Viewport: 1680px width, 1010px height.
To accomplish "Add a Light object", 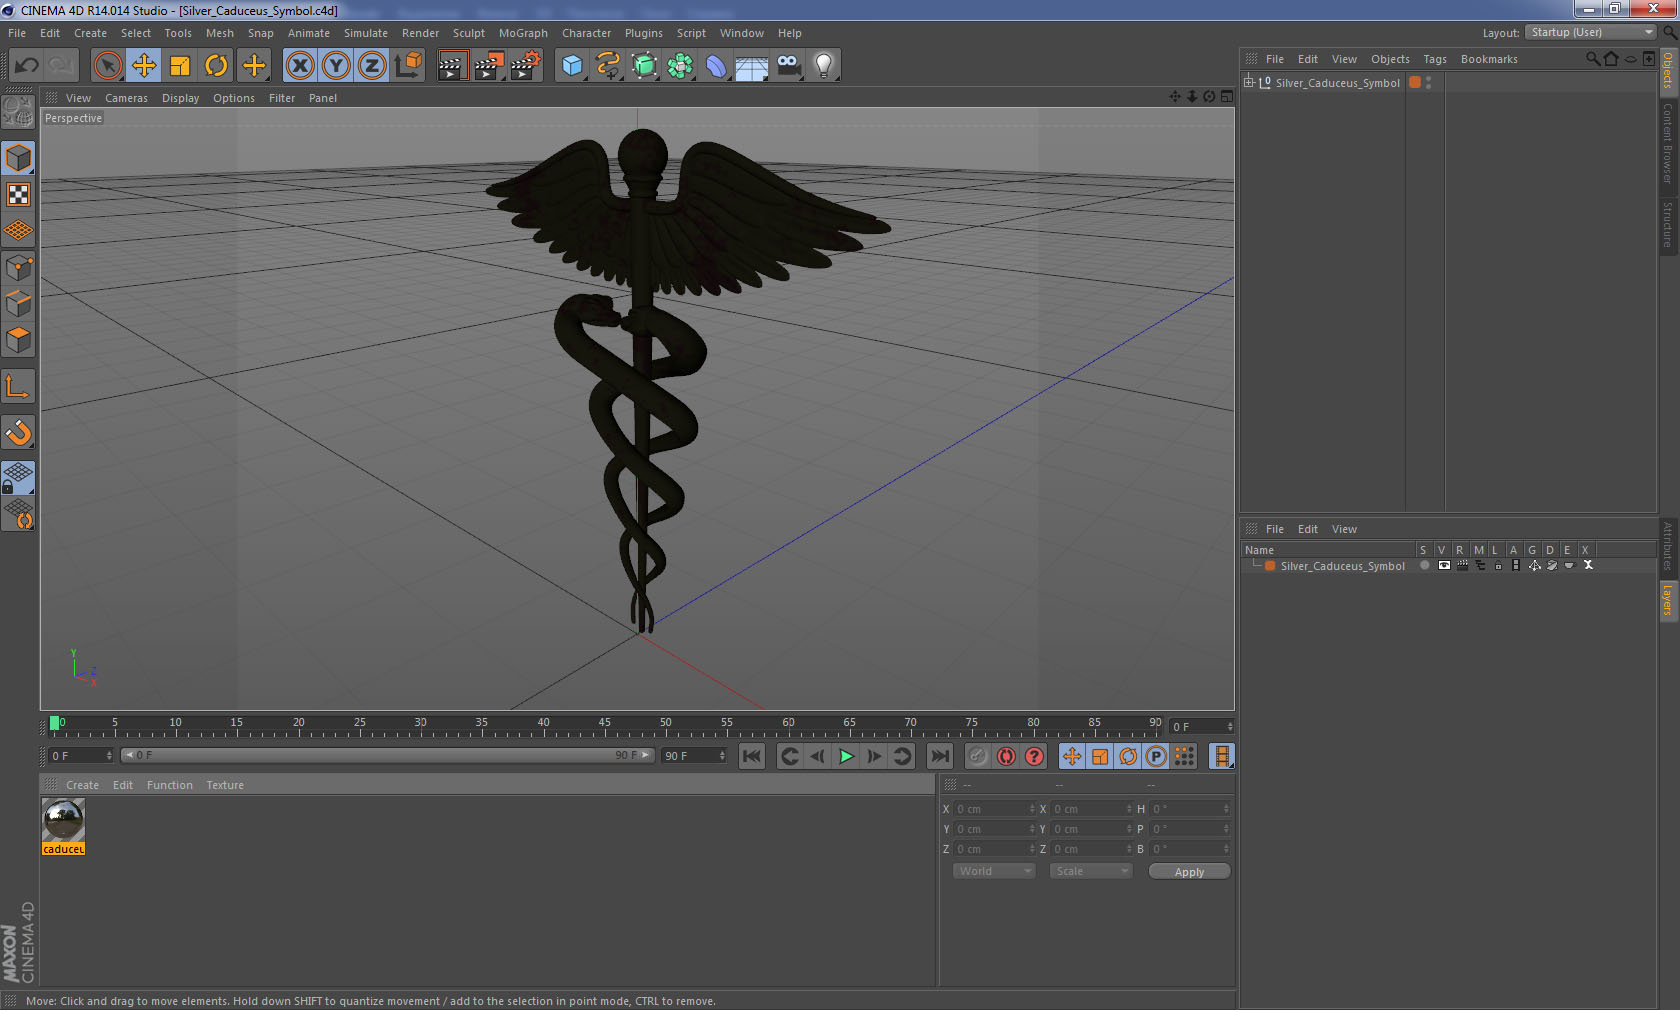I will [823, 66].
